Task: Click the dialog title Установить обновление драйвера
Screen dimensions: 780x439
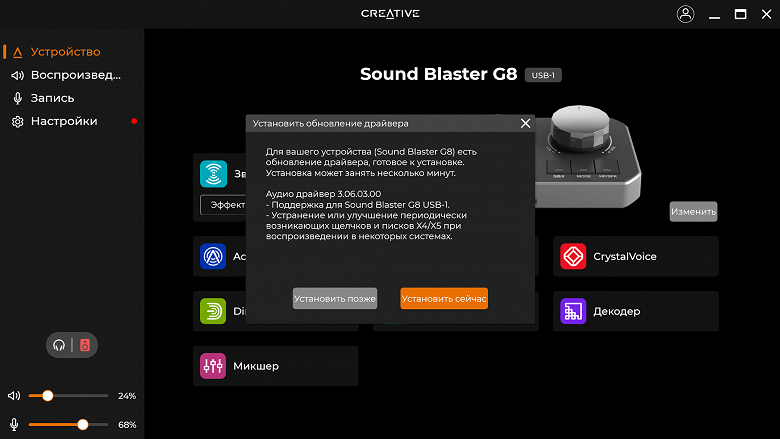Action: 330,123
